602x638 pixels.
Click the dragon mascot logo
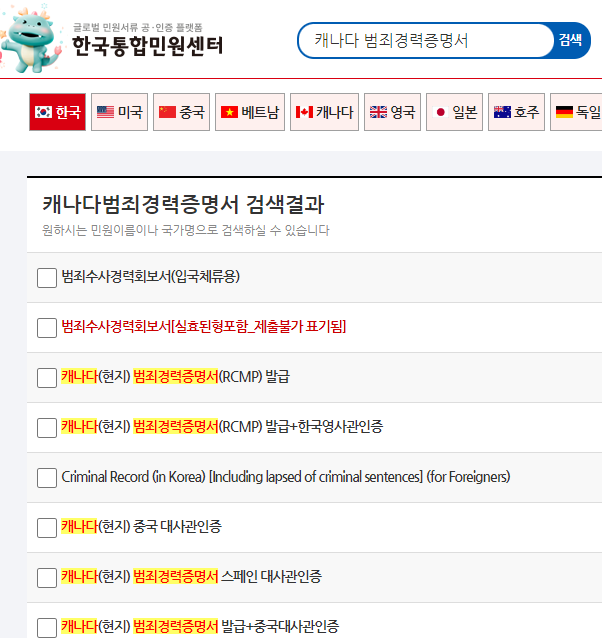pos(33,39)
